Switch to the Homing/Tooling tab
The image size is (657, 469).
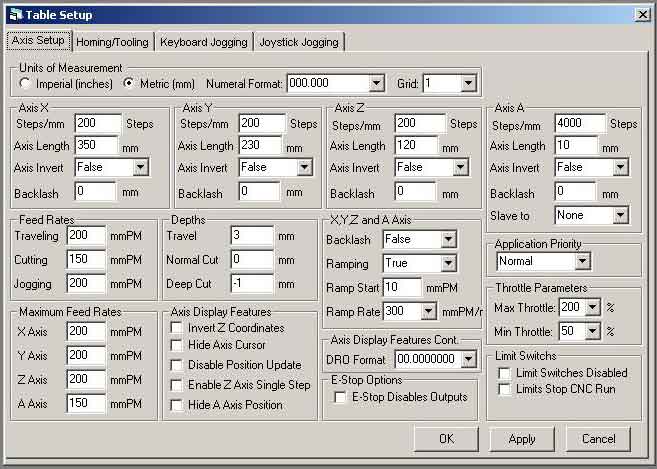pos(112,42)
